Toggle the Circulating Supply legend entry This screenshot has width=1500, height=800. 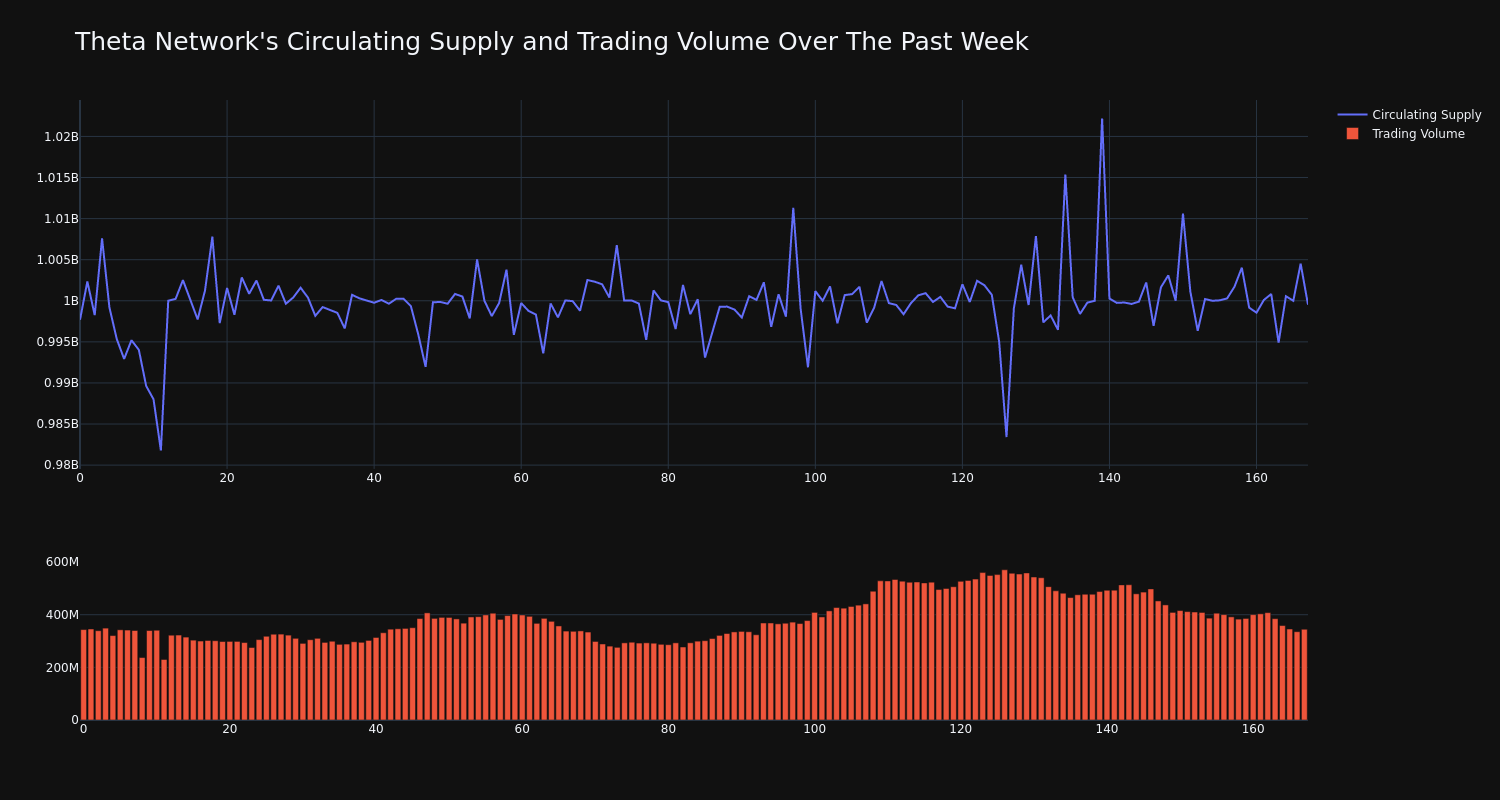point(1410,115)
